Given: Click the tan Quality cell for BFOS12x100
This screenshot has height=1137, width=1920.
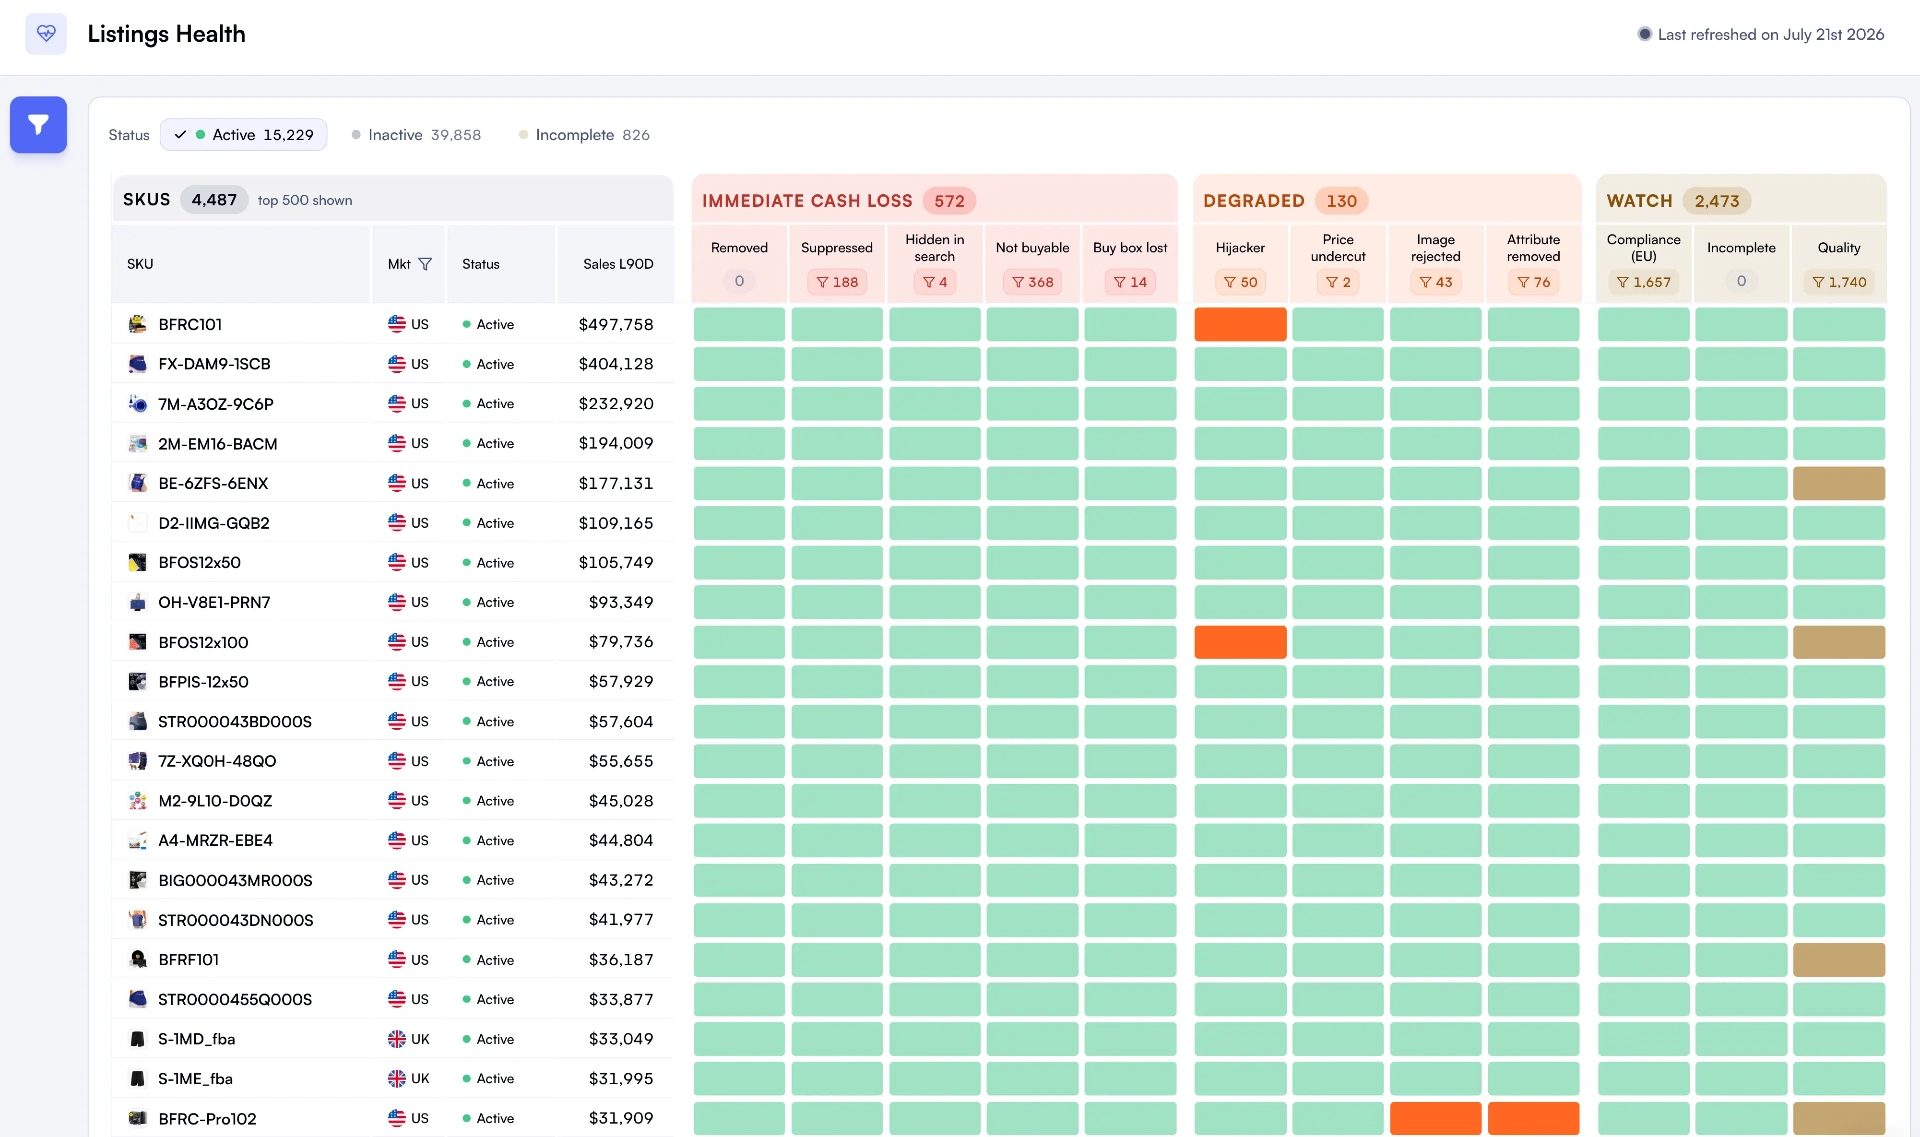Looking at the screenshot, I should (1839, 642).
